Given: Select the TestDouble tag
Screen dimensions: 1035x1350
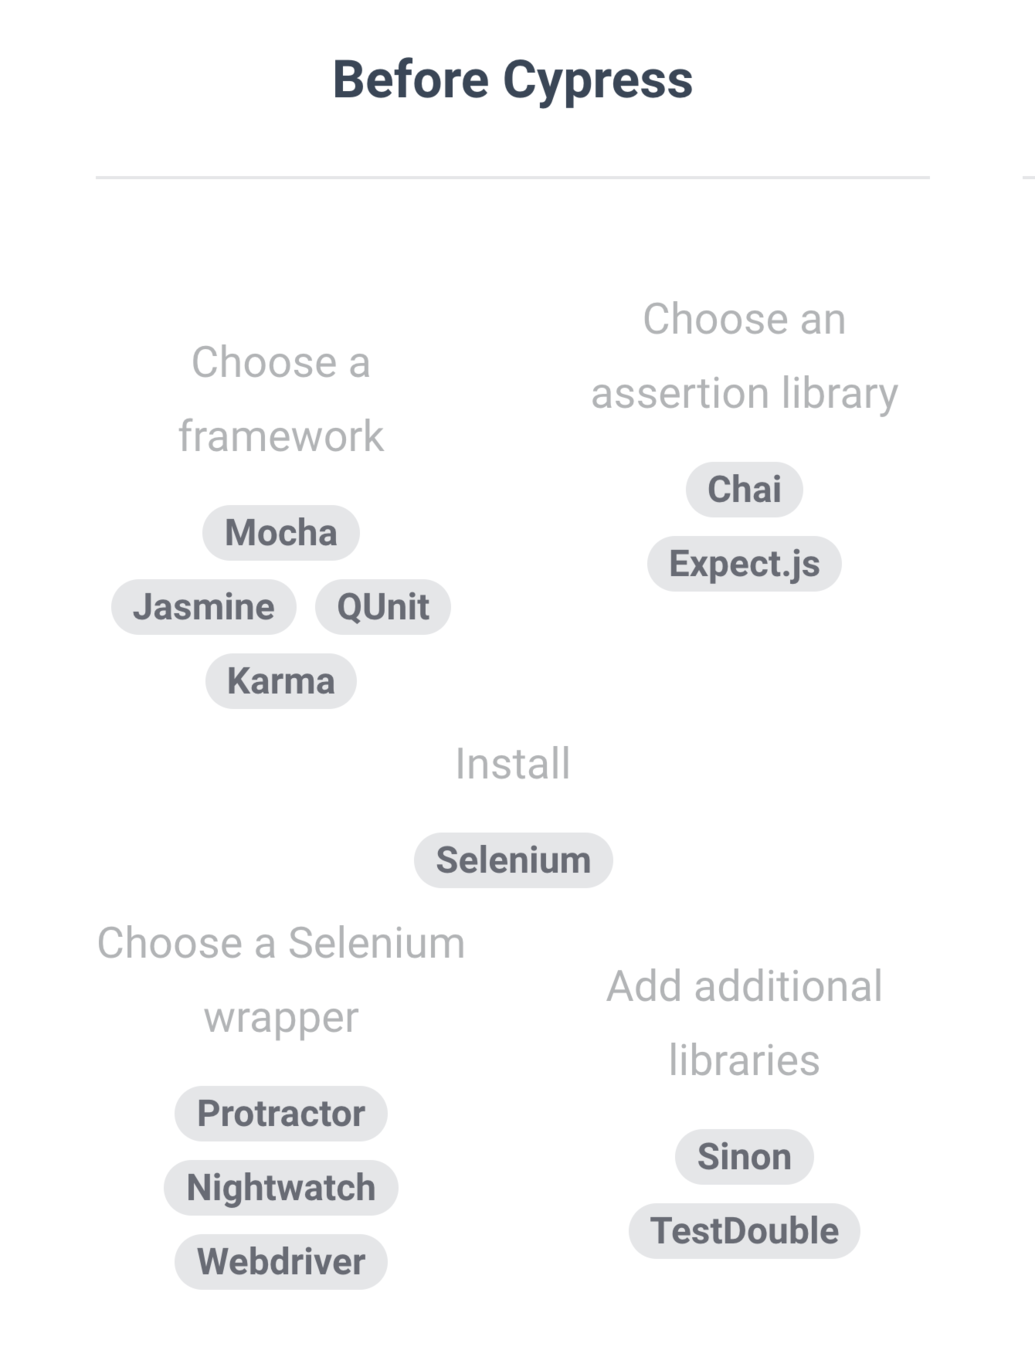Looking at the screenshot, I should click(744, 1231).
